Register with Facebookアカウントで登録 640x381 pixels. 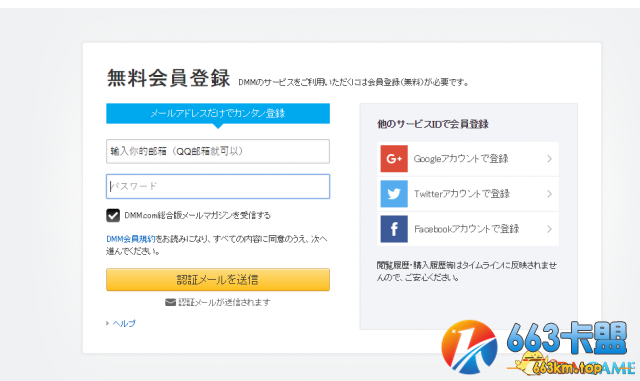pos(468,229)
